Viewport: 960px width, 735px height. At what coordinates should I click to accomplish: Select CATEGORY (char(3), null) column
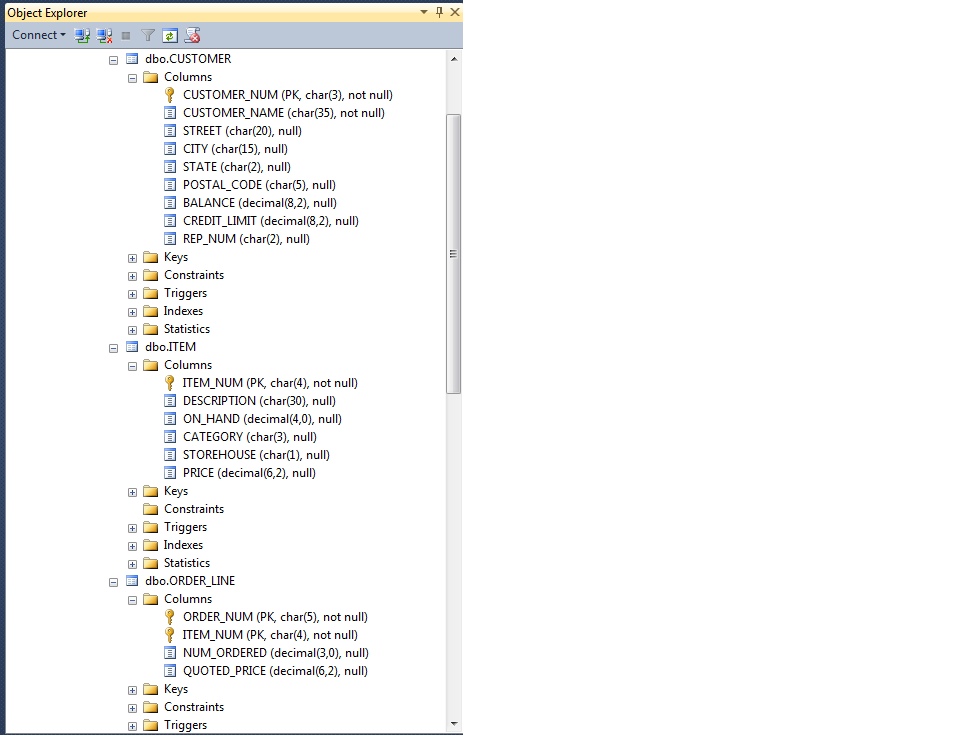pos(250,437)
